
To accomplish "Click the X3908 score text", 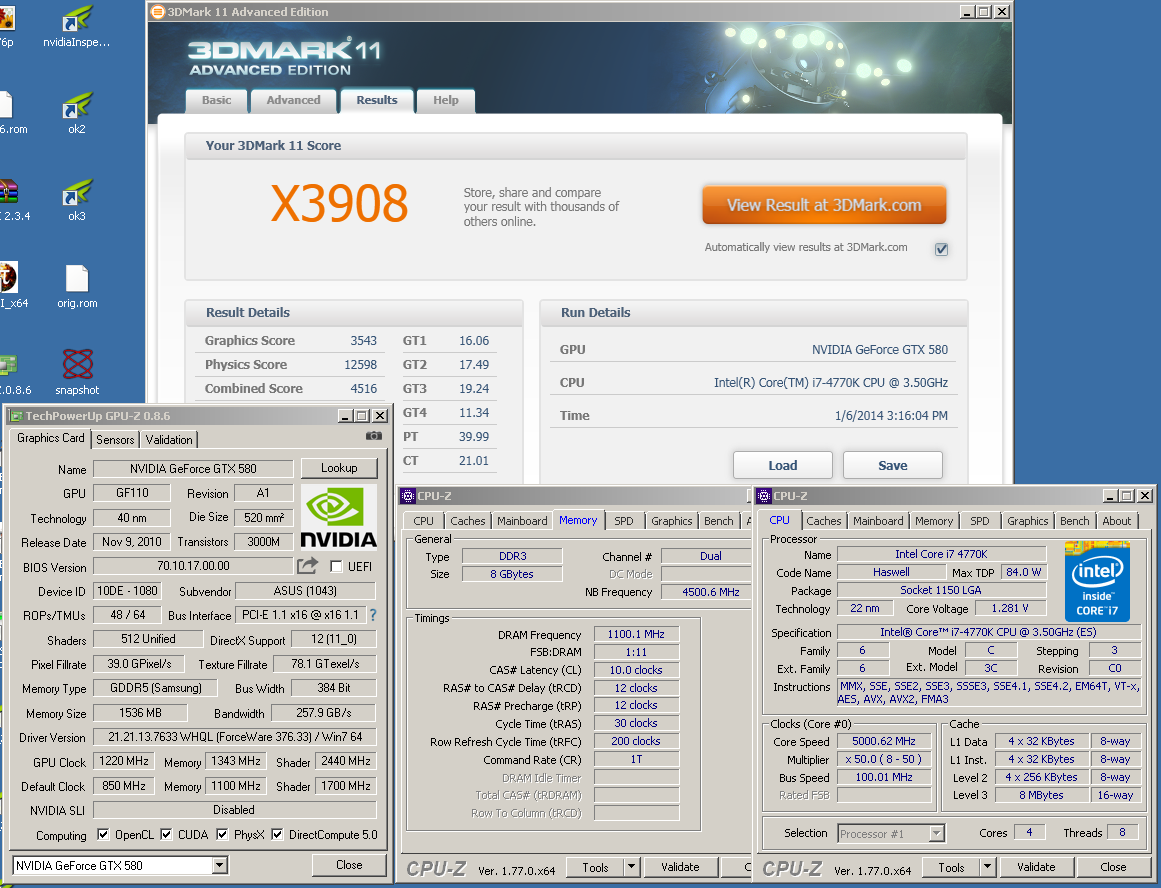I will point(340,203).
